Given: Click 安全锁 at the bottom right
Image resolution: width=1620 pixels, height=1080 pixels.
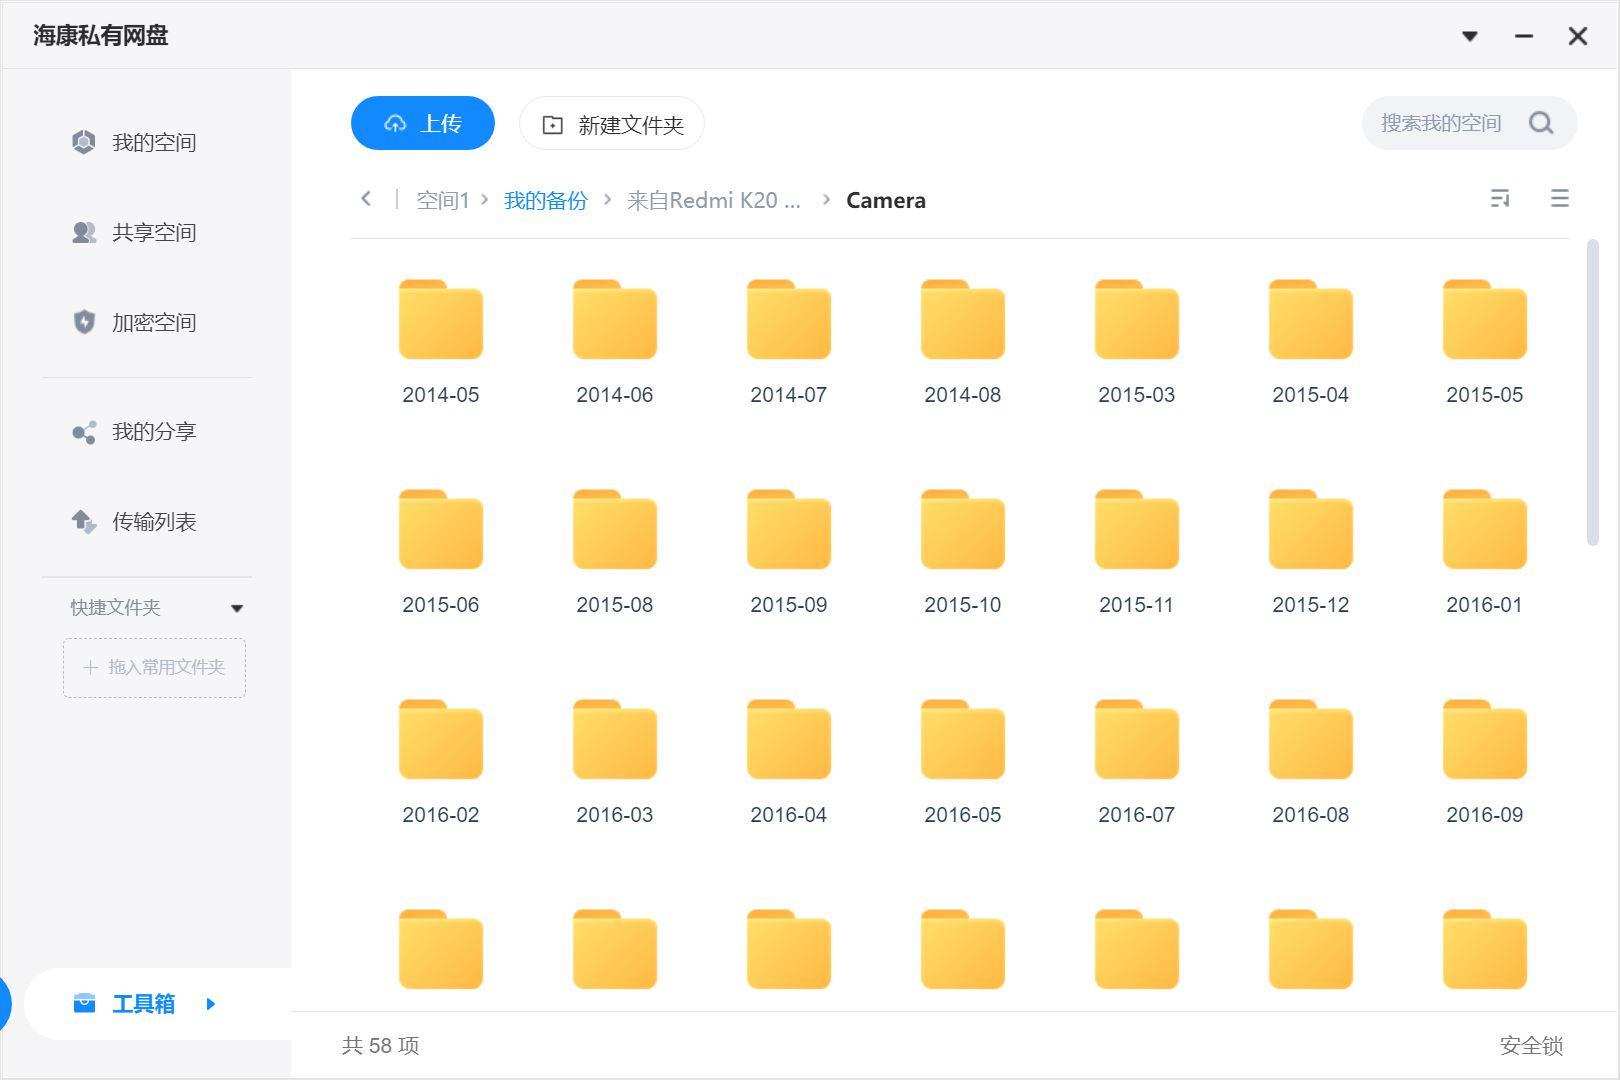Looking at the screenshot, I should click(x=1530, y=1046).
